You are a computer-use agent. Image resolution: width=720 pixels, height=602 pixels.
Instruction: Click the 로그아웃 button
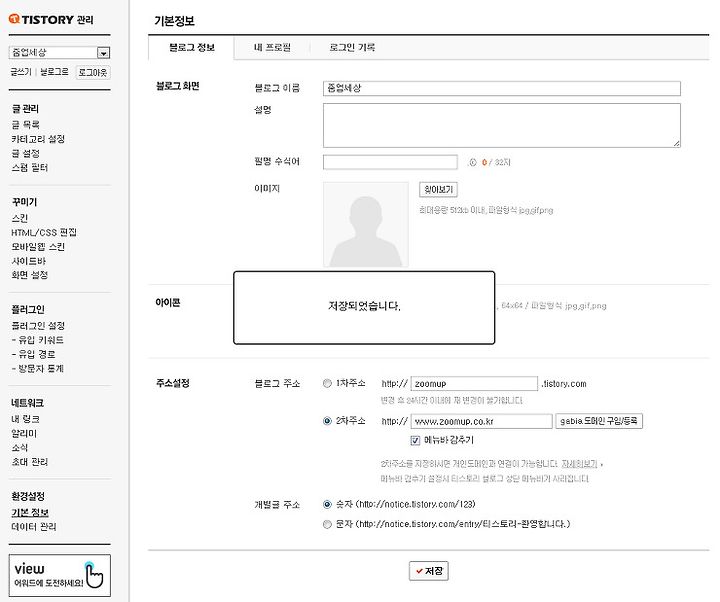pos(93,73)
